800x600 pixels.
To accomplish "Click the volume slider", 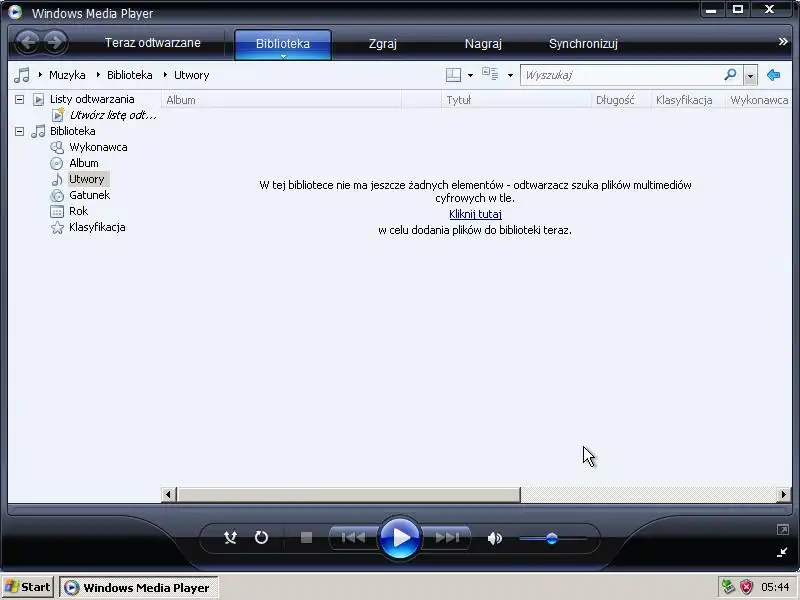I will click(x=553, y=538).
